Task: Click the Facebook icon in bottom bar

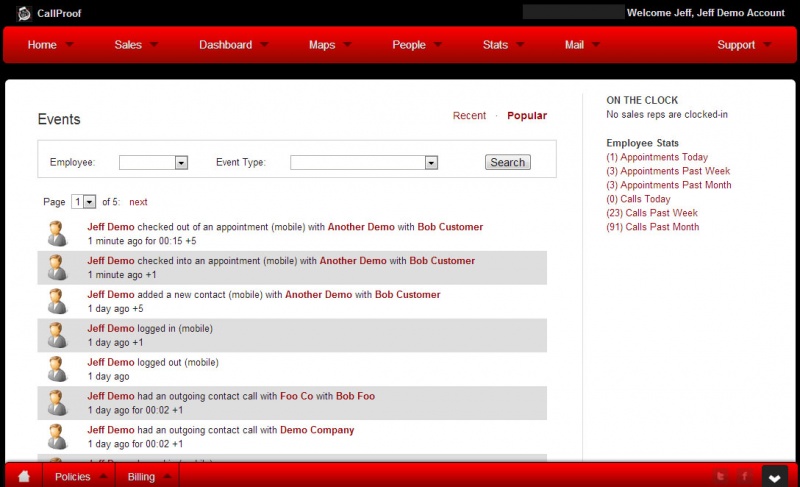Action: point(744,476)
